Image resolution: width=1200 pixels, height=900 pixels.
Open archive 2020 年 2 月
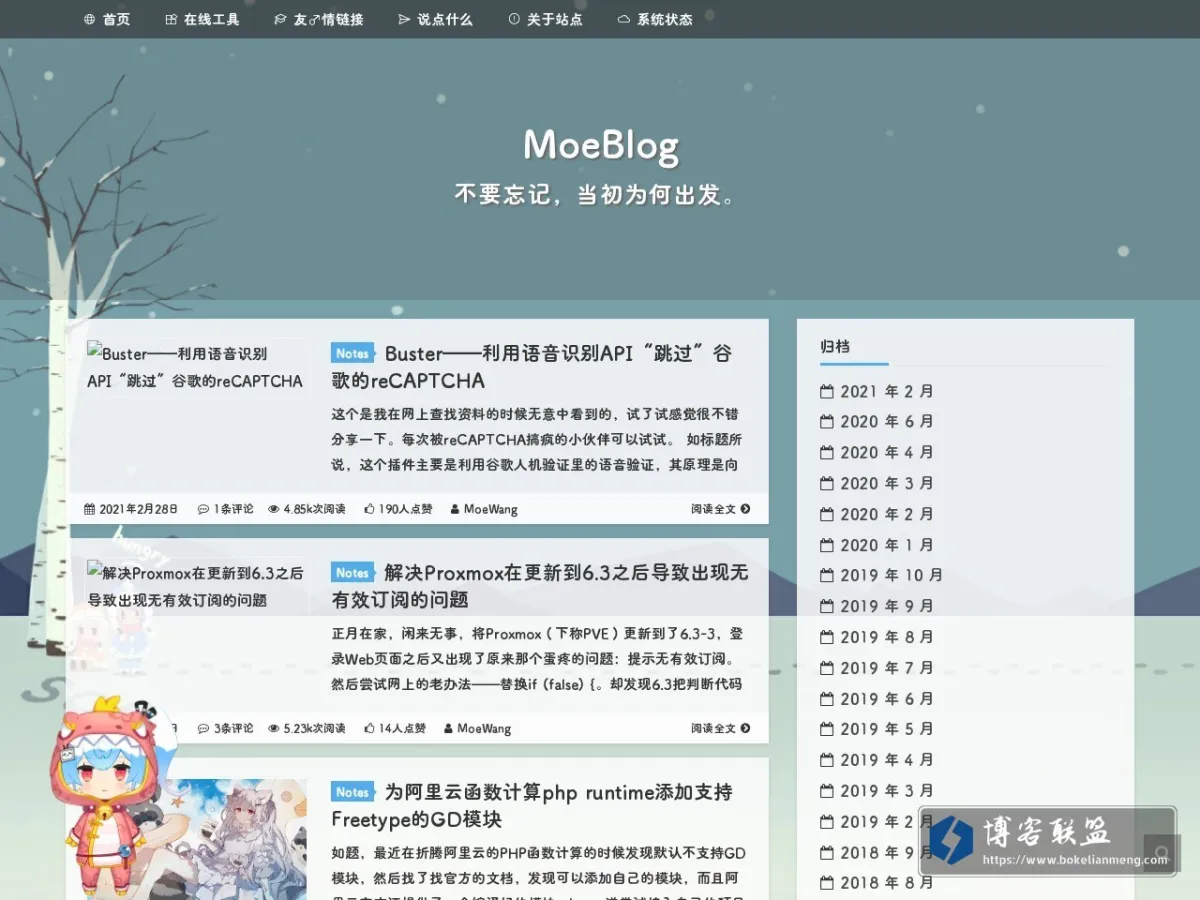coord(878,514)
